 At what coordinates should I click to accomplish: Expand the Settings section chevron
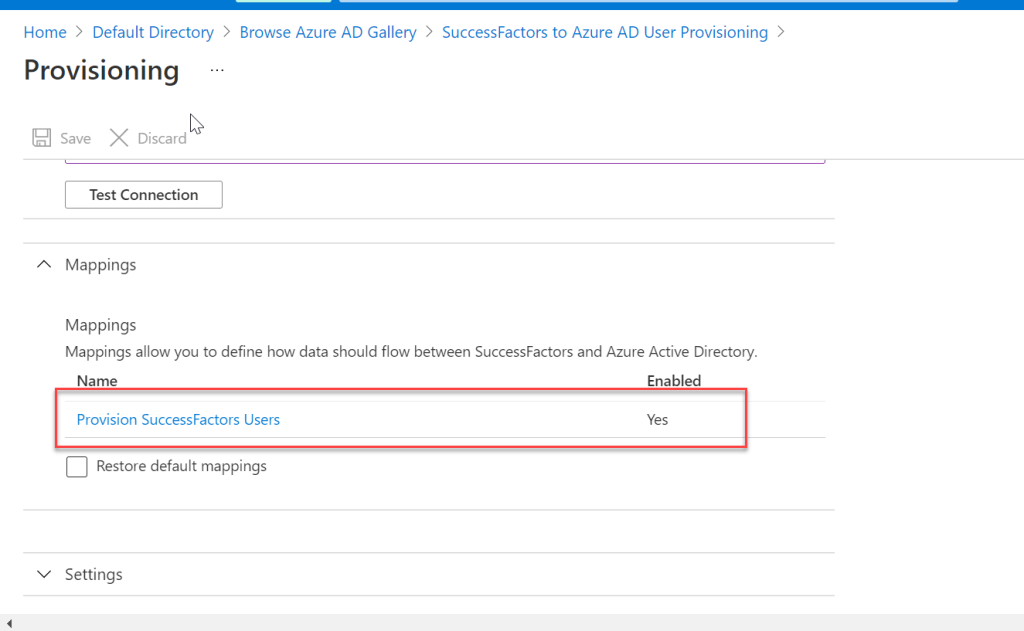point(44,574)
